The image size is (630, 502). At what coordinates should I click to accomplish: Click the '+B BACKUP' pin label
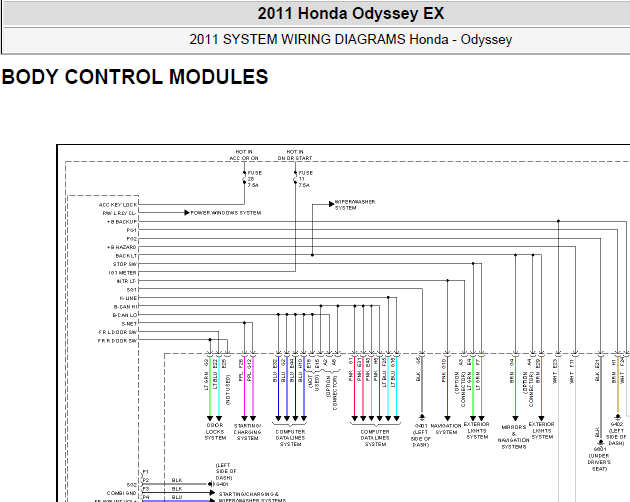click(x=122, y=221)
